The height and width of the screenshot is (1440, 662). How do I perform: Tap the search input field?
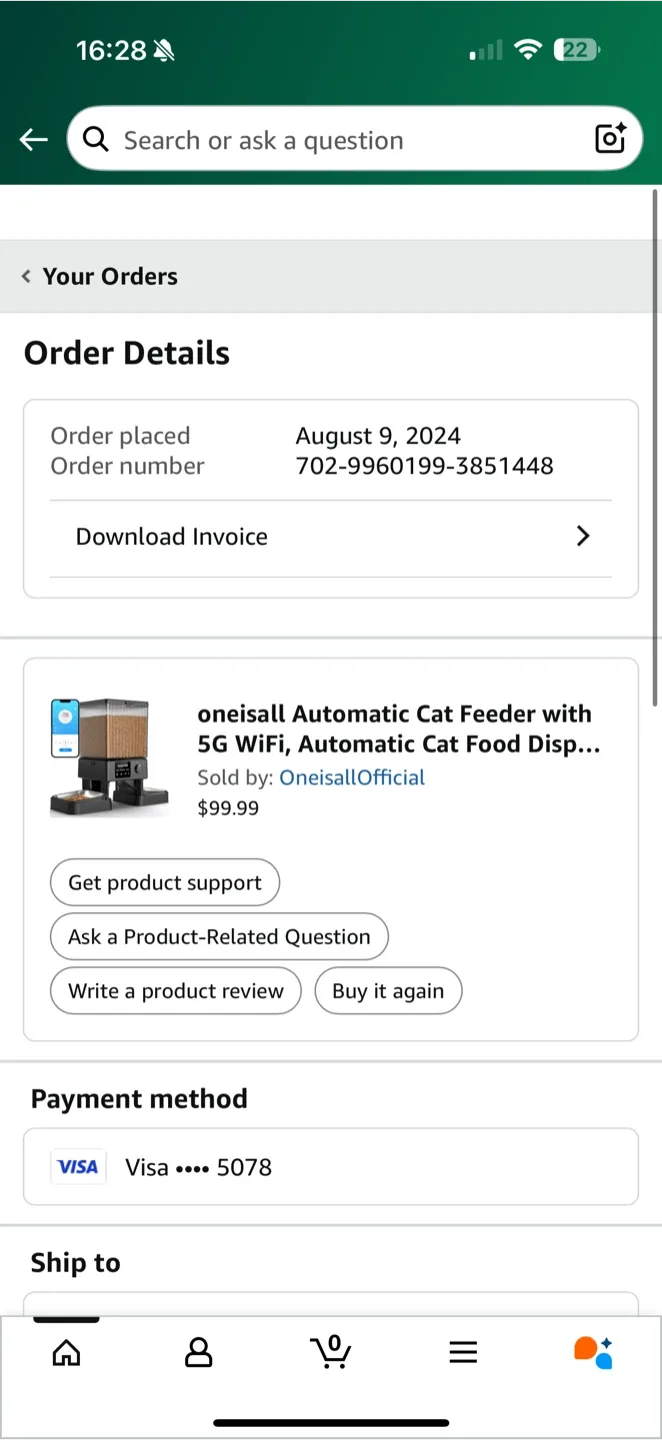[x=300, y=139]
